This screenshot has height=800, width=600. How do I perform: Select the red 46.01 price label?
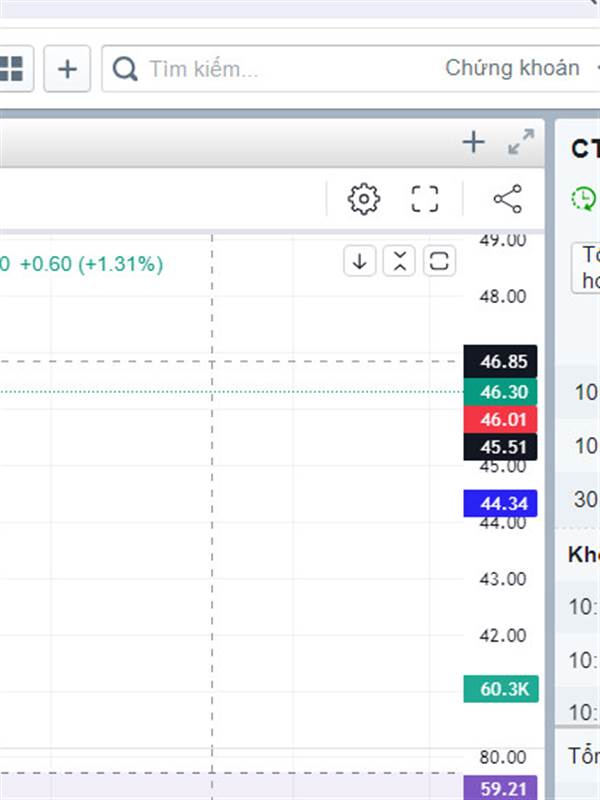pyautogui.click(x=501, y=419)
